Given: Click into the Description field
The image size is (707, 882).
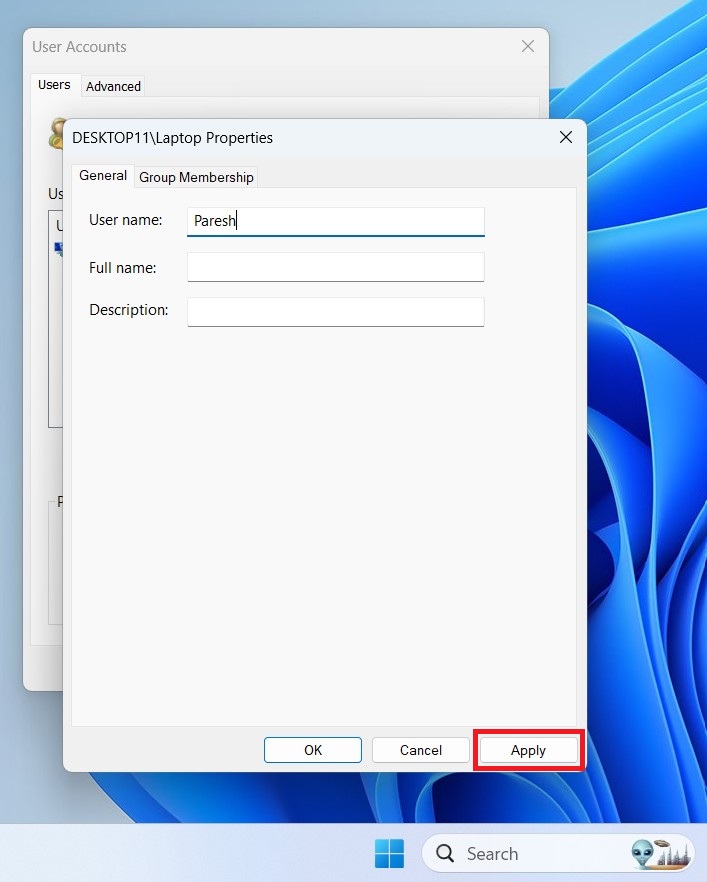Looking at the screenshot, I should 335,311.
